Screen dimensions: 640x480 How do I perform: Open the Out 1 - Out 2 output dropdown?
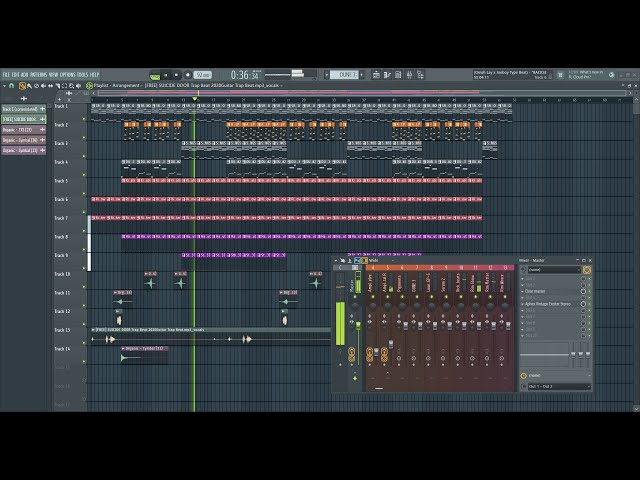click(558, 386)
